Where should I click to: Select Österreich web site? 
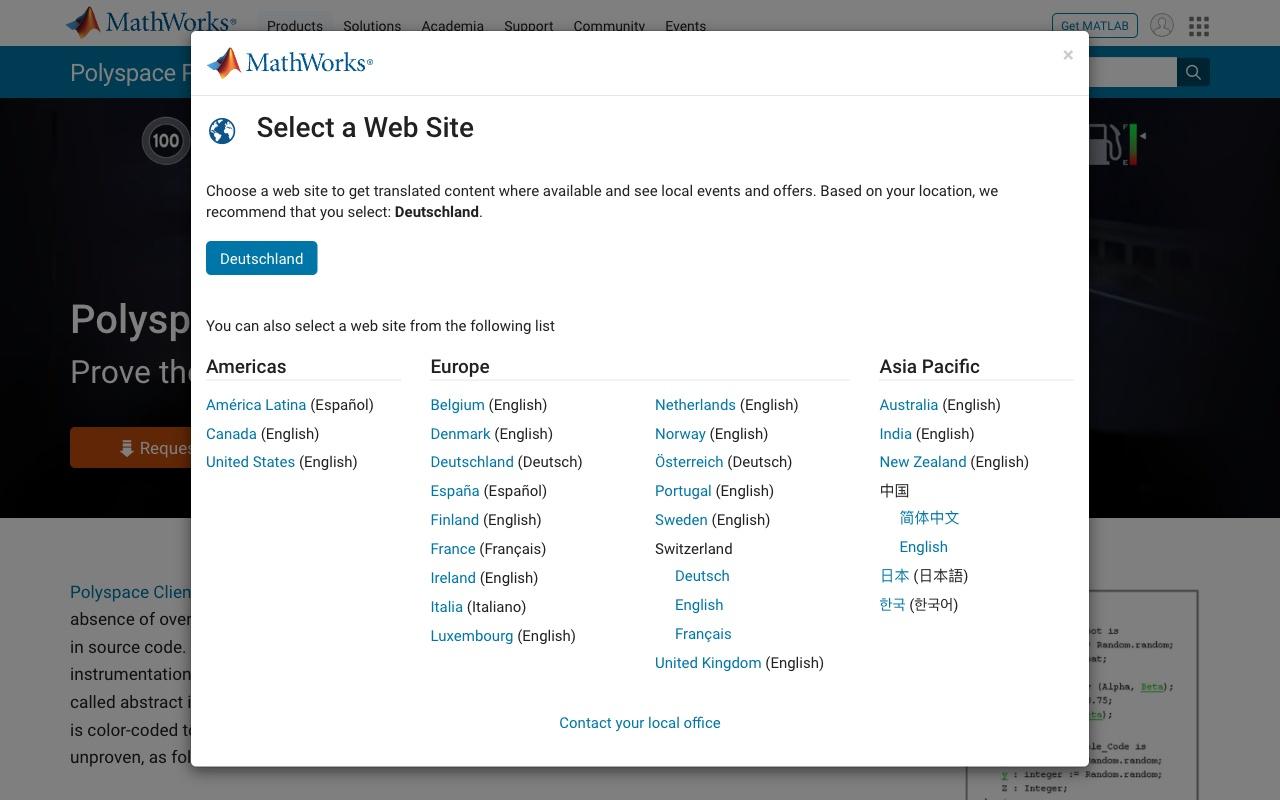(x=689, y=462)
